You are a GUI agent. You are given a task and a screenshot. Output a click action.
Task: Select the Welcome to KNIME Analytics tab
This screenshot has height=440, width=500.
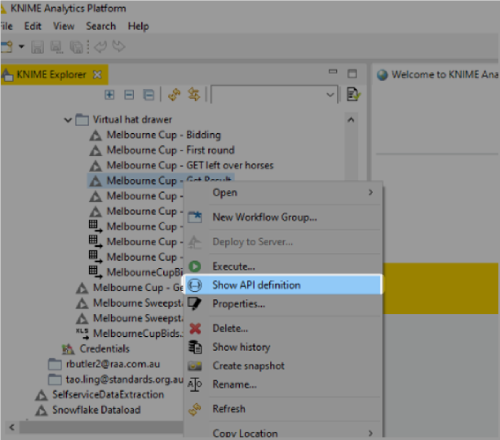[x=437, y=74]
